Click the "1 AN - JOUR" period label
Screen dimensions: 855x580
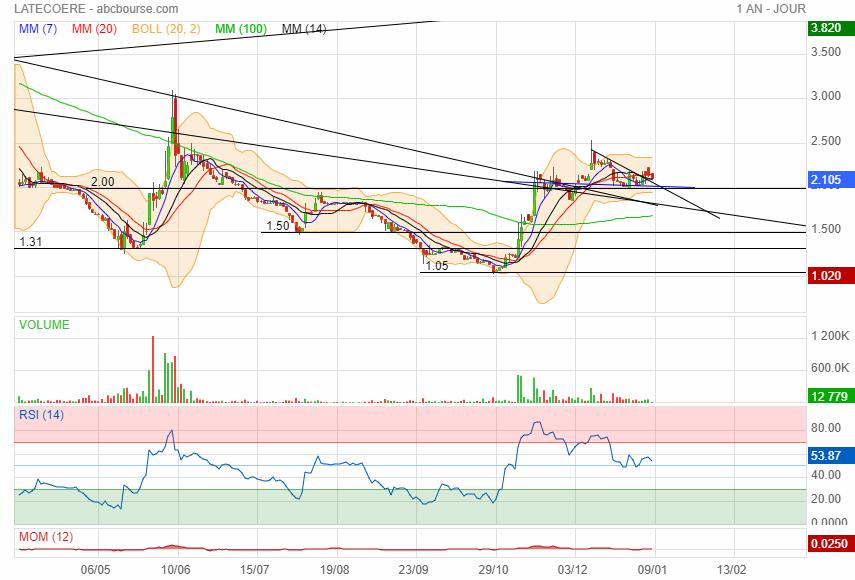click(770, 9)
